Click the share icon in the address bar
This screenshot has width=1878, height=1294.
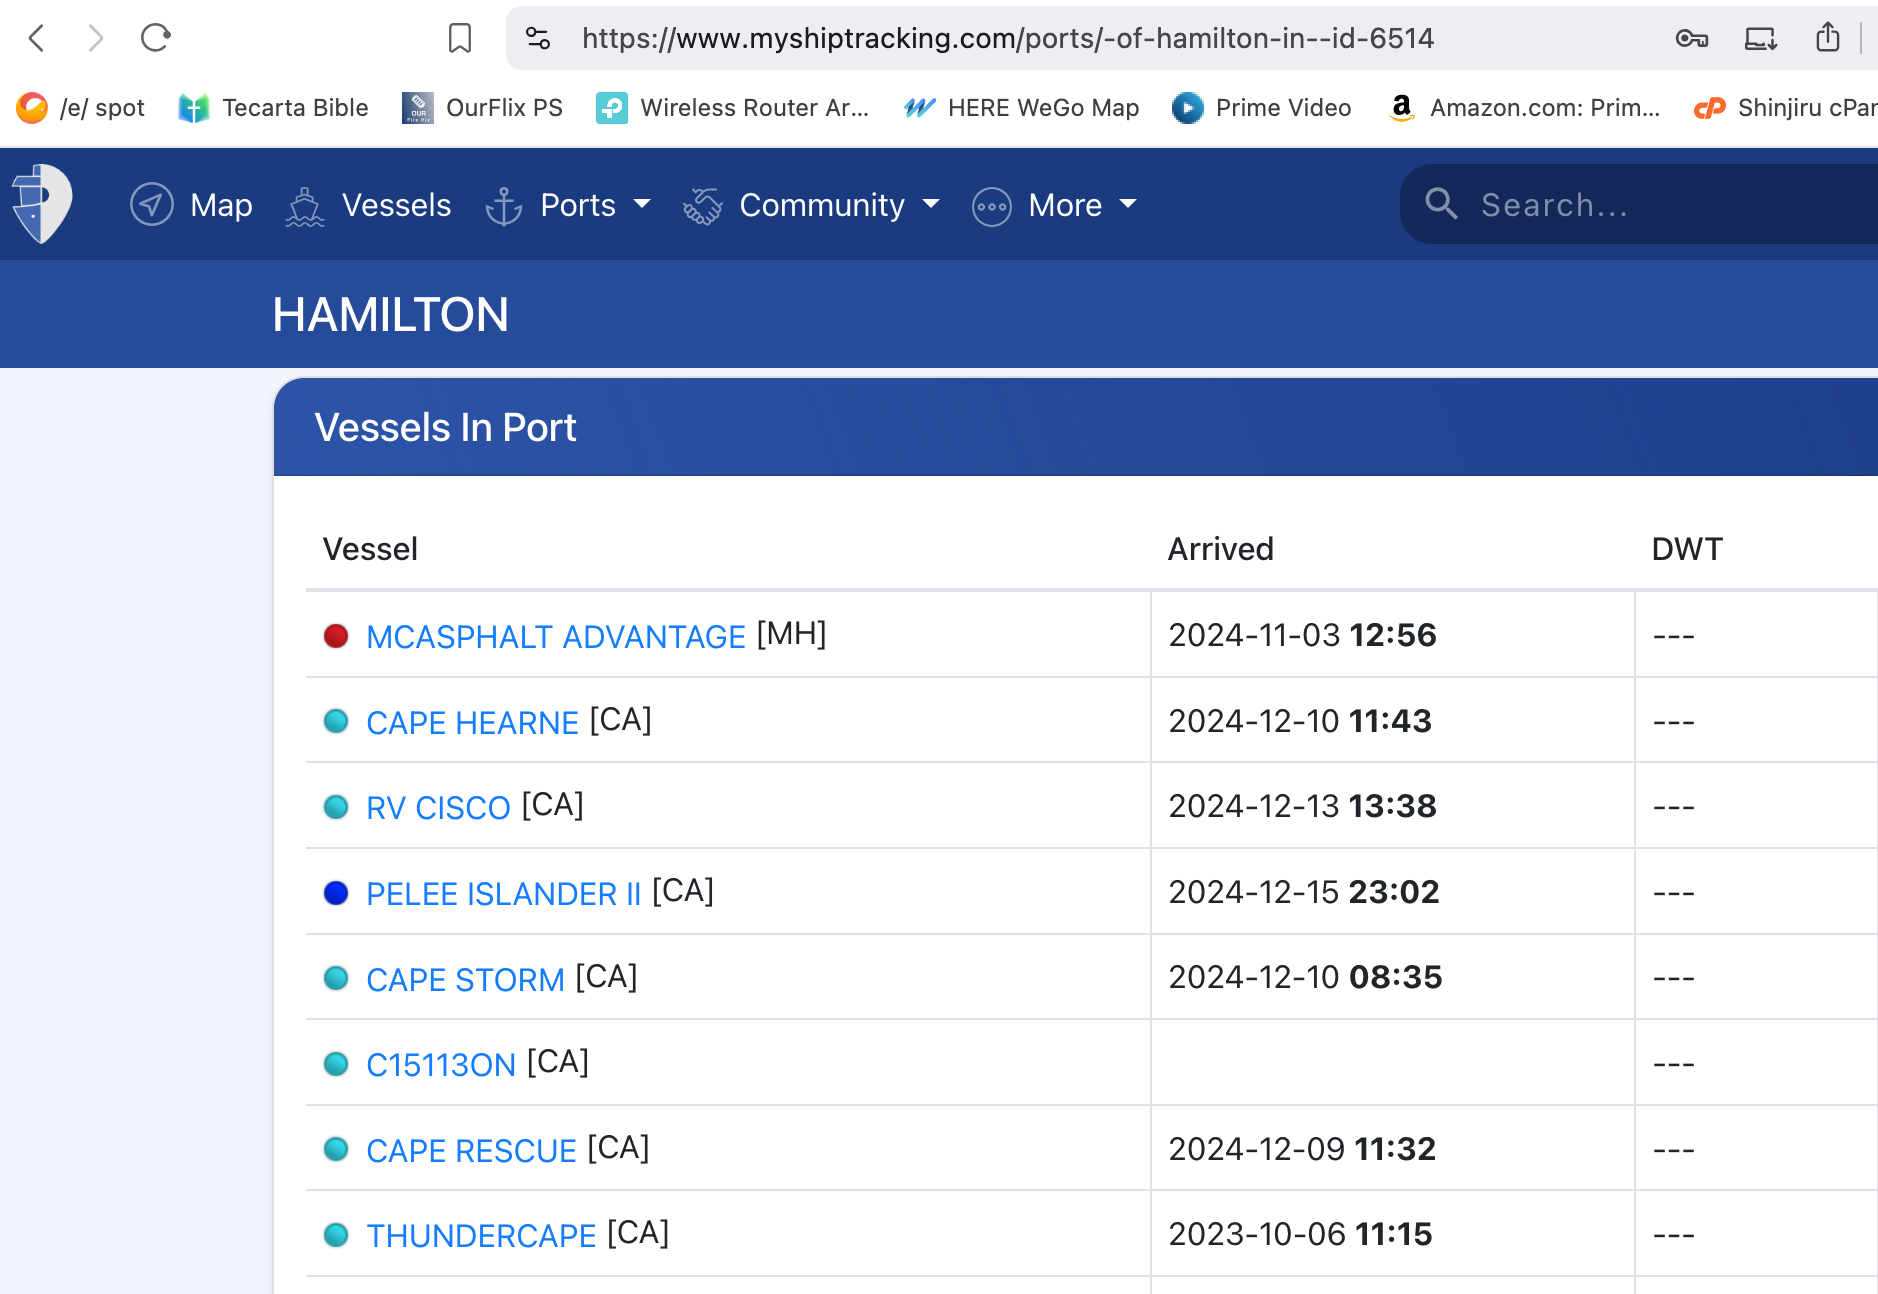tap(1829, 38)
